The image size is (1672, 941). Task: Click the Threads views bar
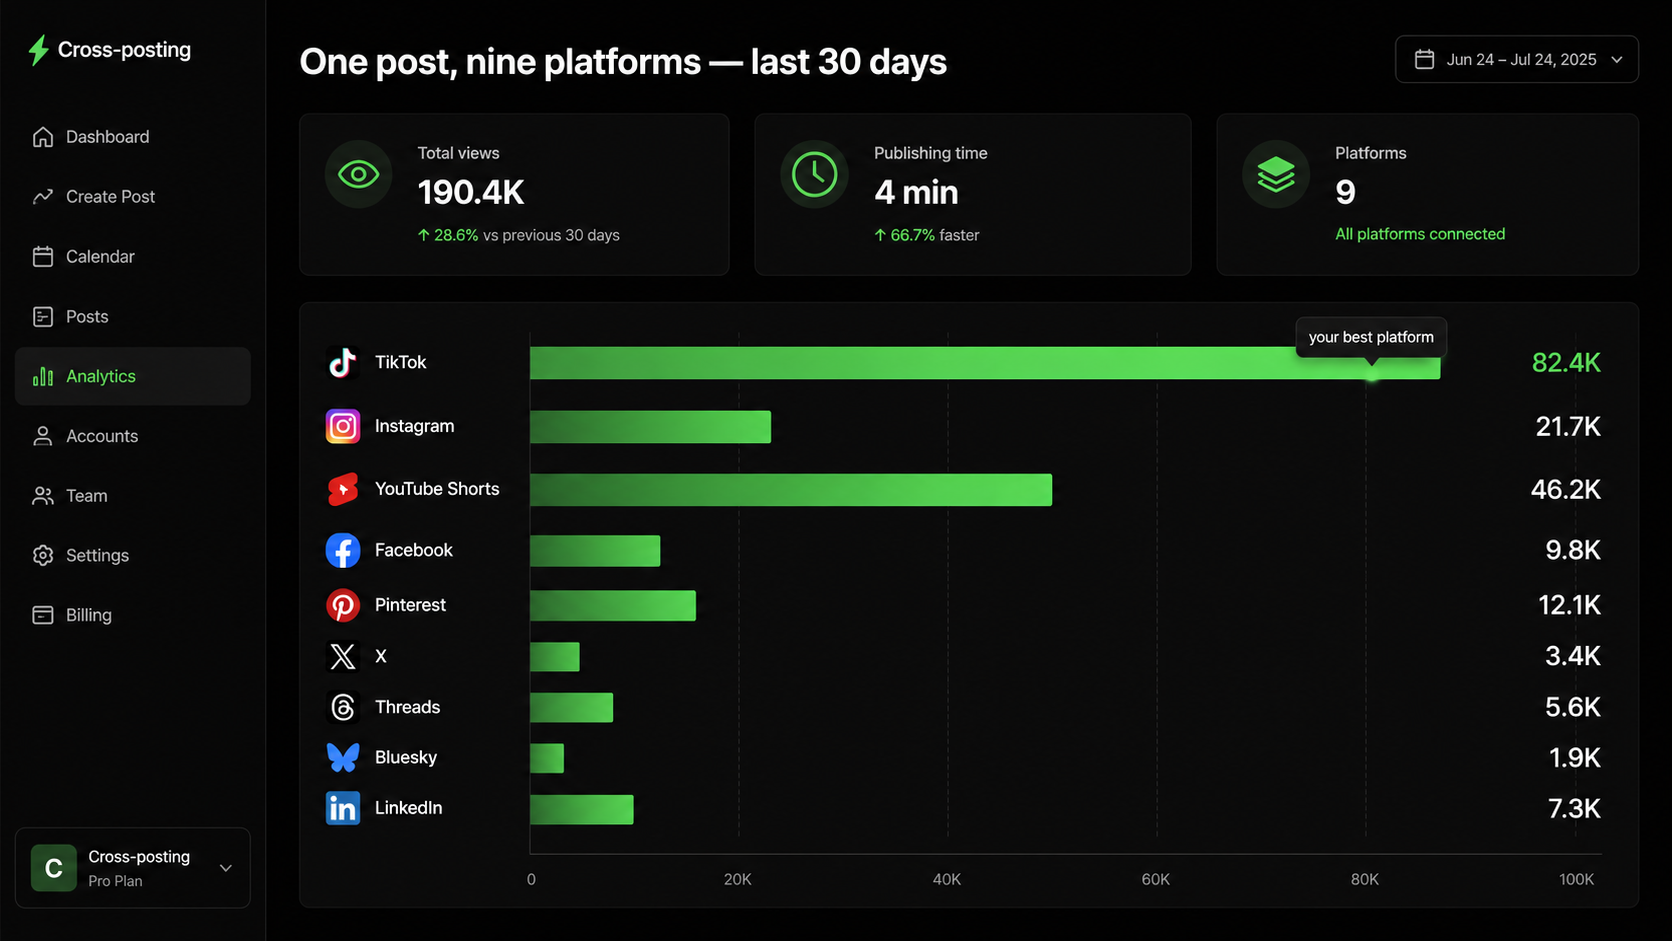571,707
